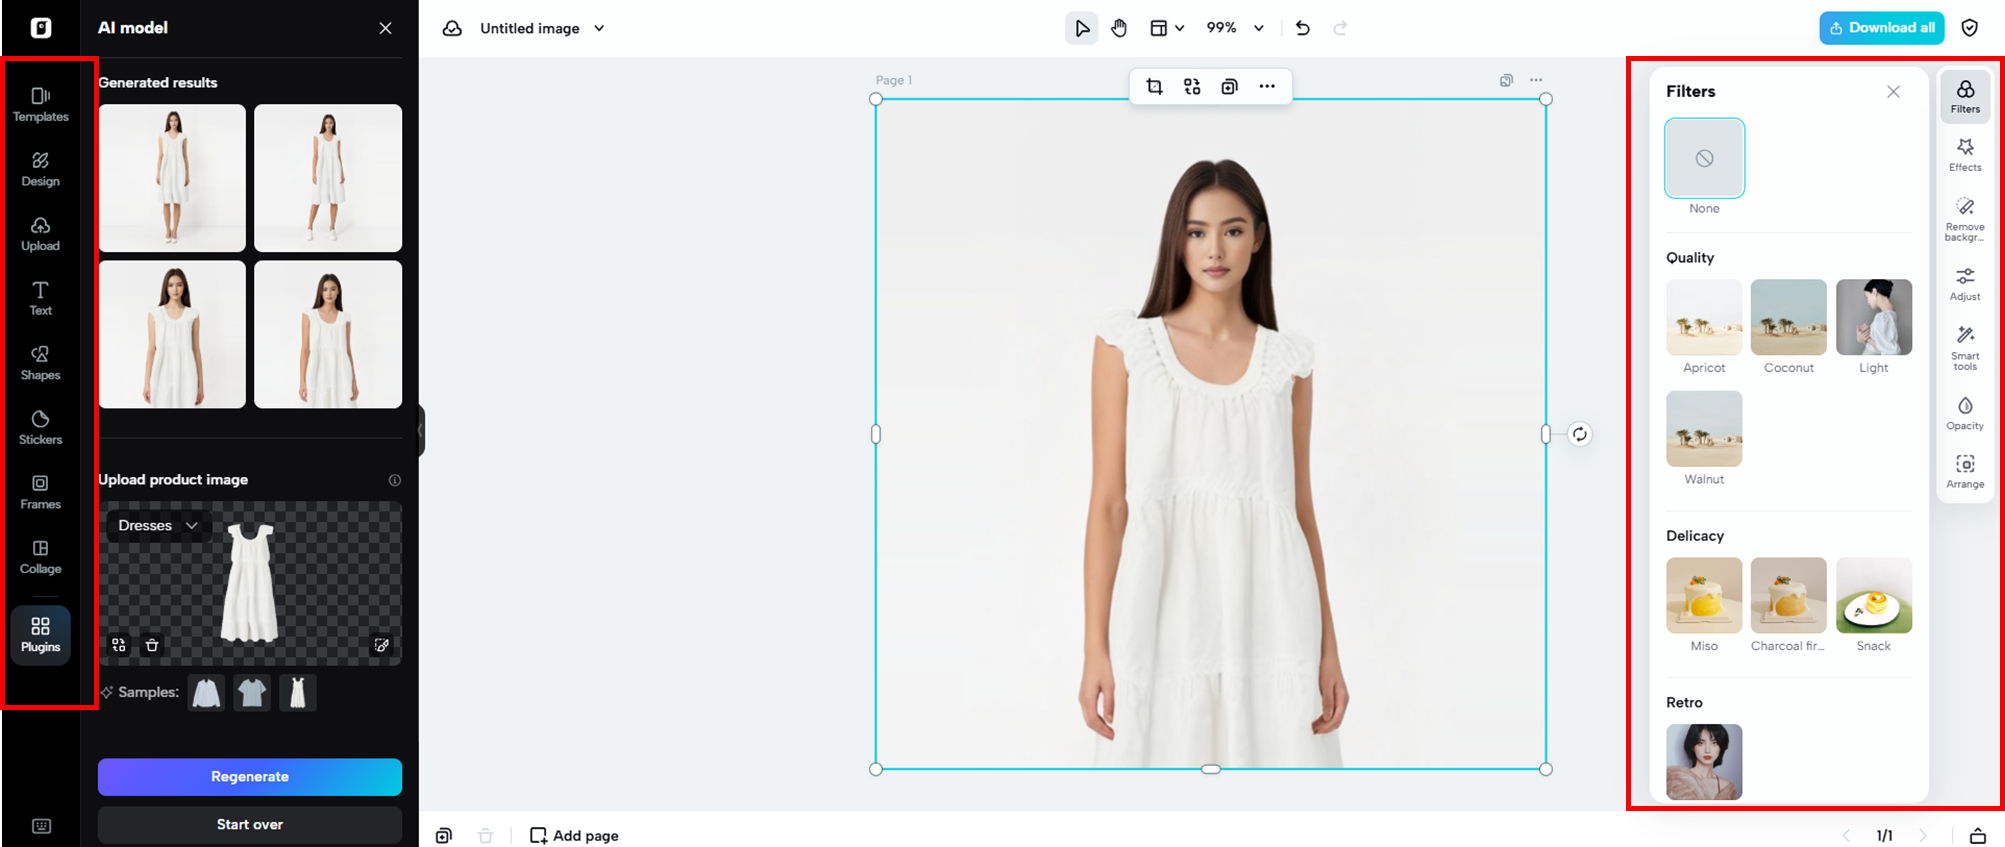2005x847 pixels.
Task: Apply the Miso filter
Action: [1705, 595]
